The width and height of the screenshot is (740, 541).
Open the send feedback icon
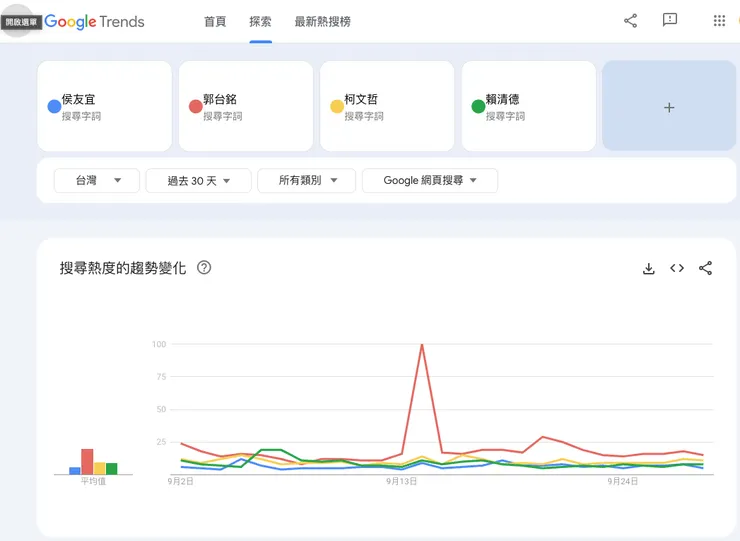point(670,20)
